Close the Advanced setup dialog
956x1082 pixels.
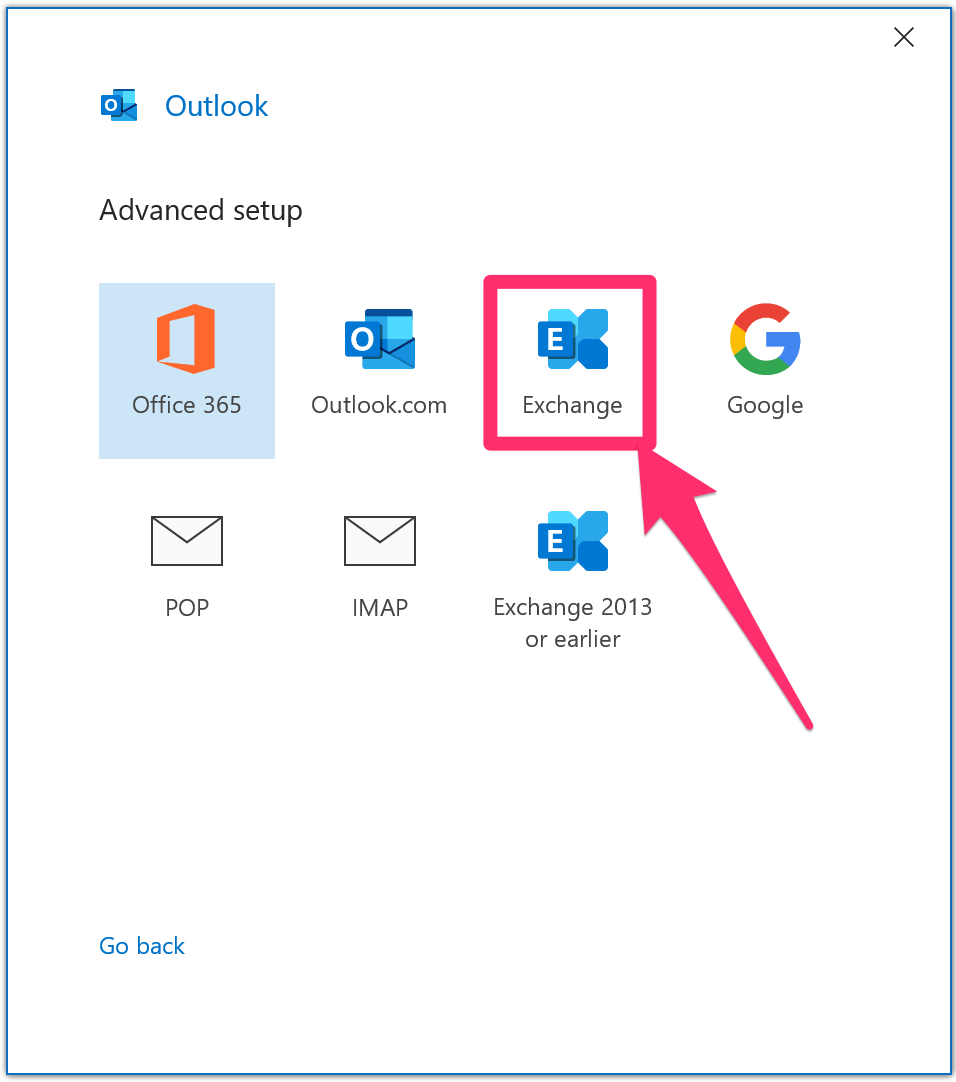[904, 37]
